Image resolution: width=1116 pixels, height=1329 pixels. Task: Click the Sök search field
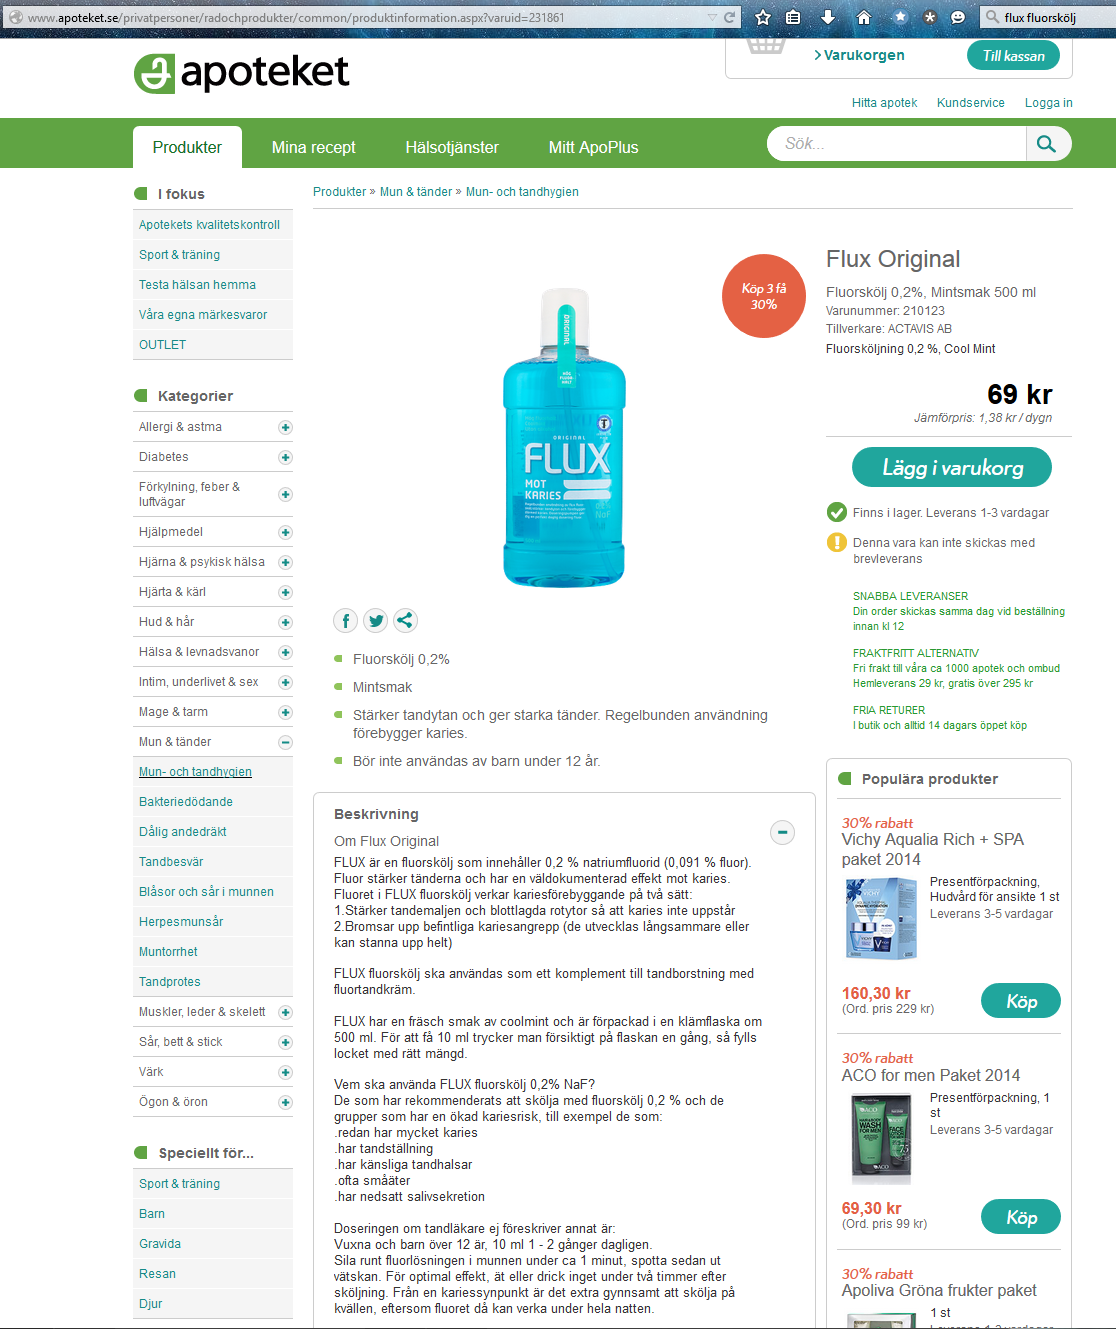pyautogui.click(x=897, y=144)
